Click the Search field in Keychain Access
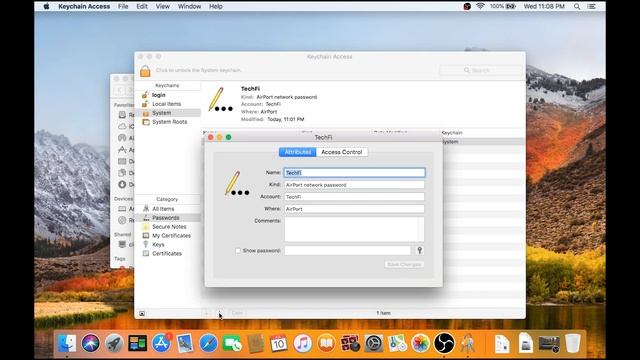 click(x=480, y=70)
